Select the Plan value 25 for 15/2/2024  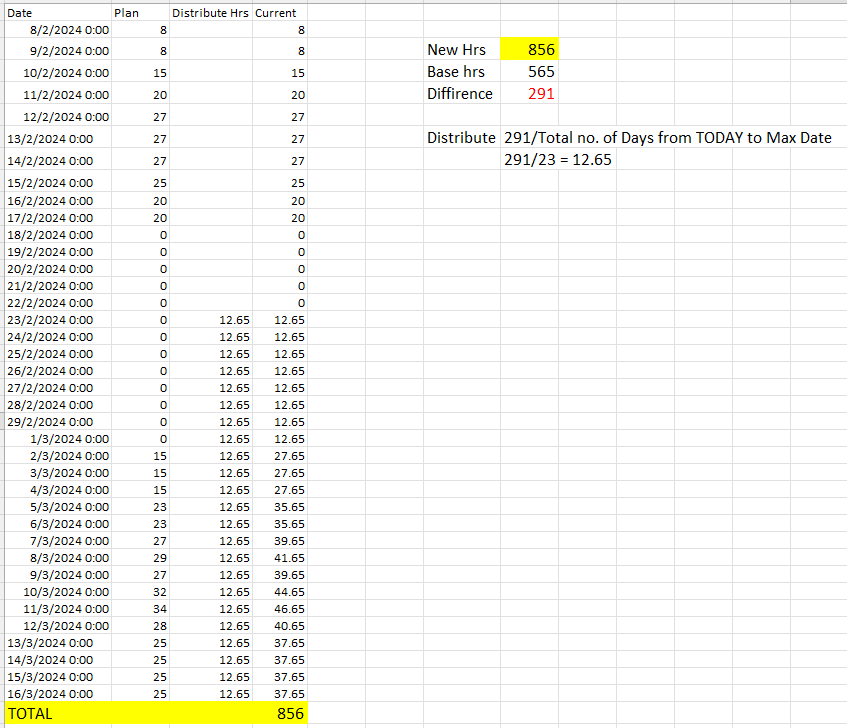[140, 183]
